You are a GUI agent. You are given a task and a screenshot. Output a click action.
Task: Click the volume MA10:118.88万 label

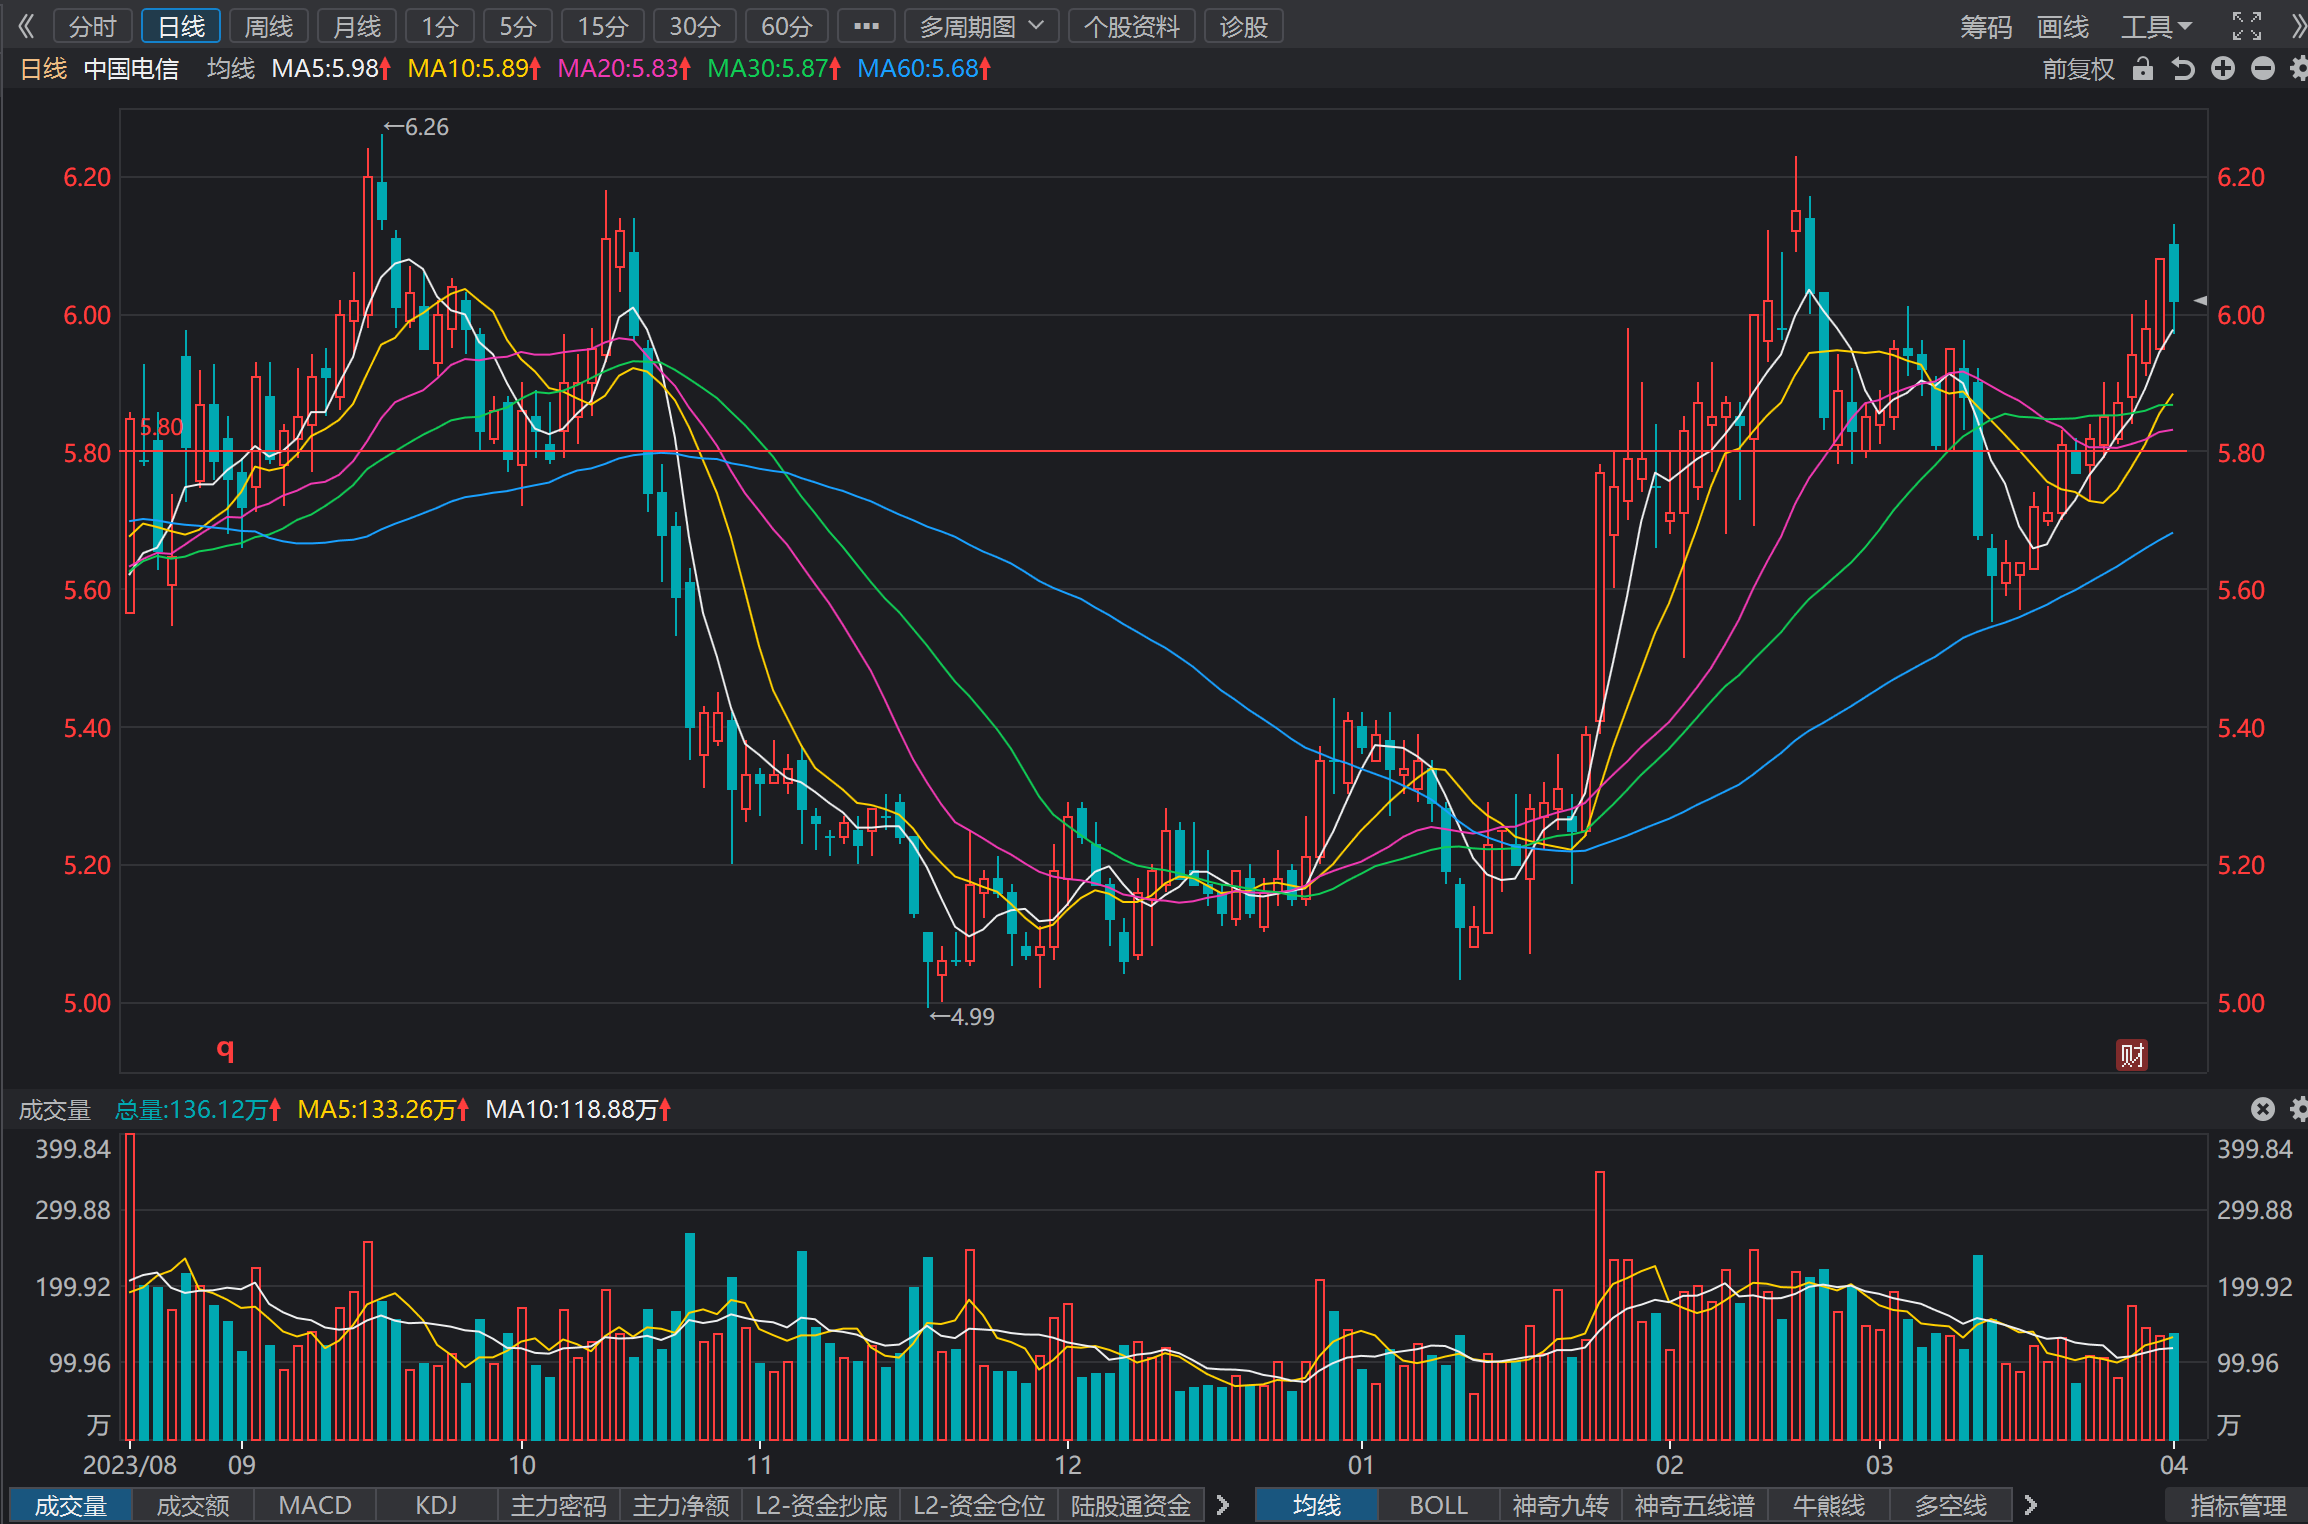pyautogui.click(x=578, y=1109)
